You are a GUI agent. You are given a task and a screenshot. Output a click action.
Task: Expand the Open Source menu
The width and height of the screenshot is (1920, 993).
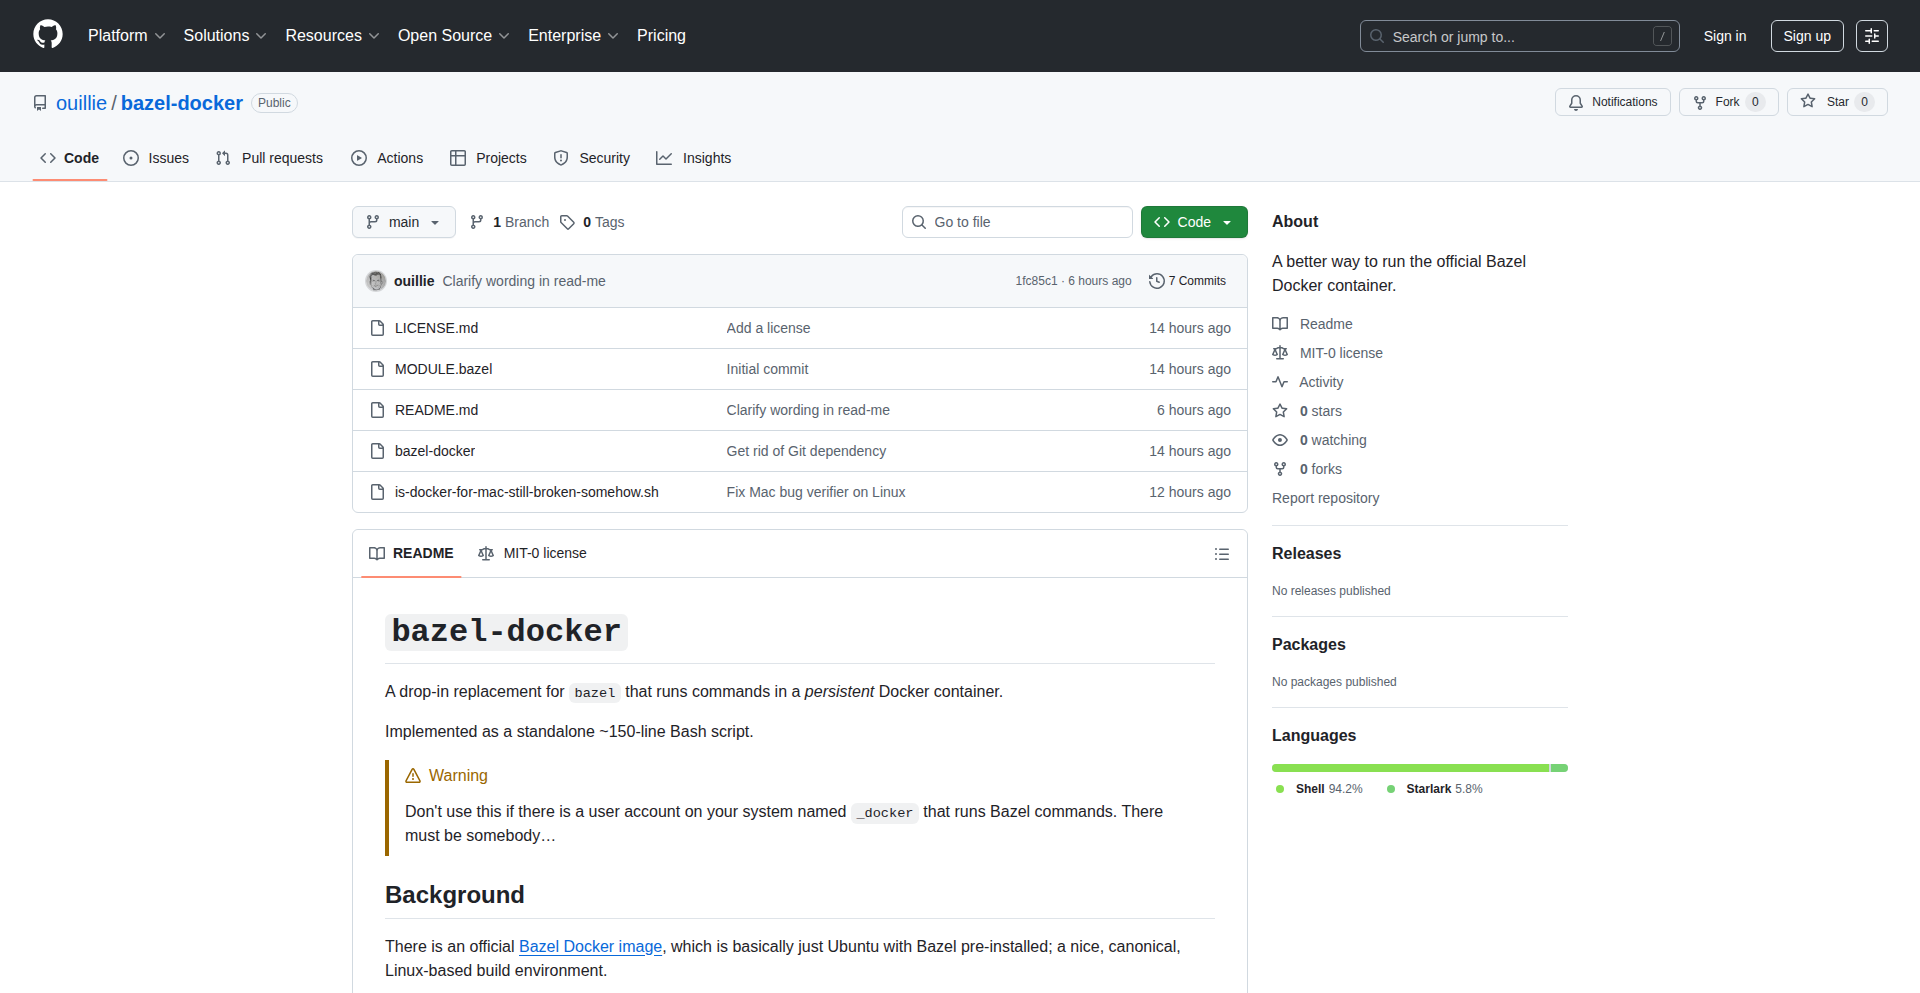pos(454,36)
